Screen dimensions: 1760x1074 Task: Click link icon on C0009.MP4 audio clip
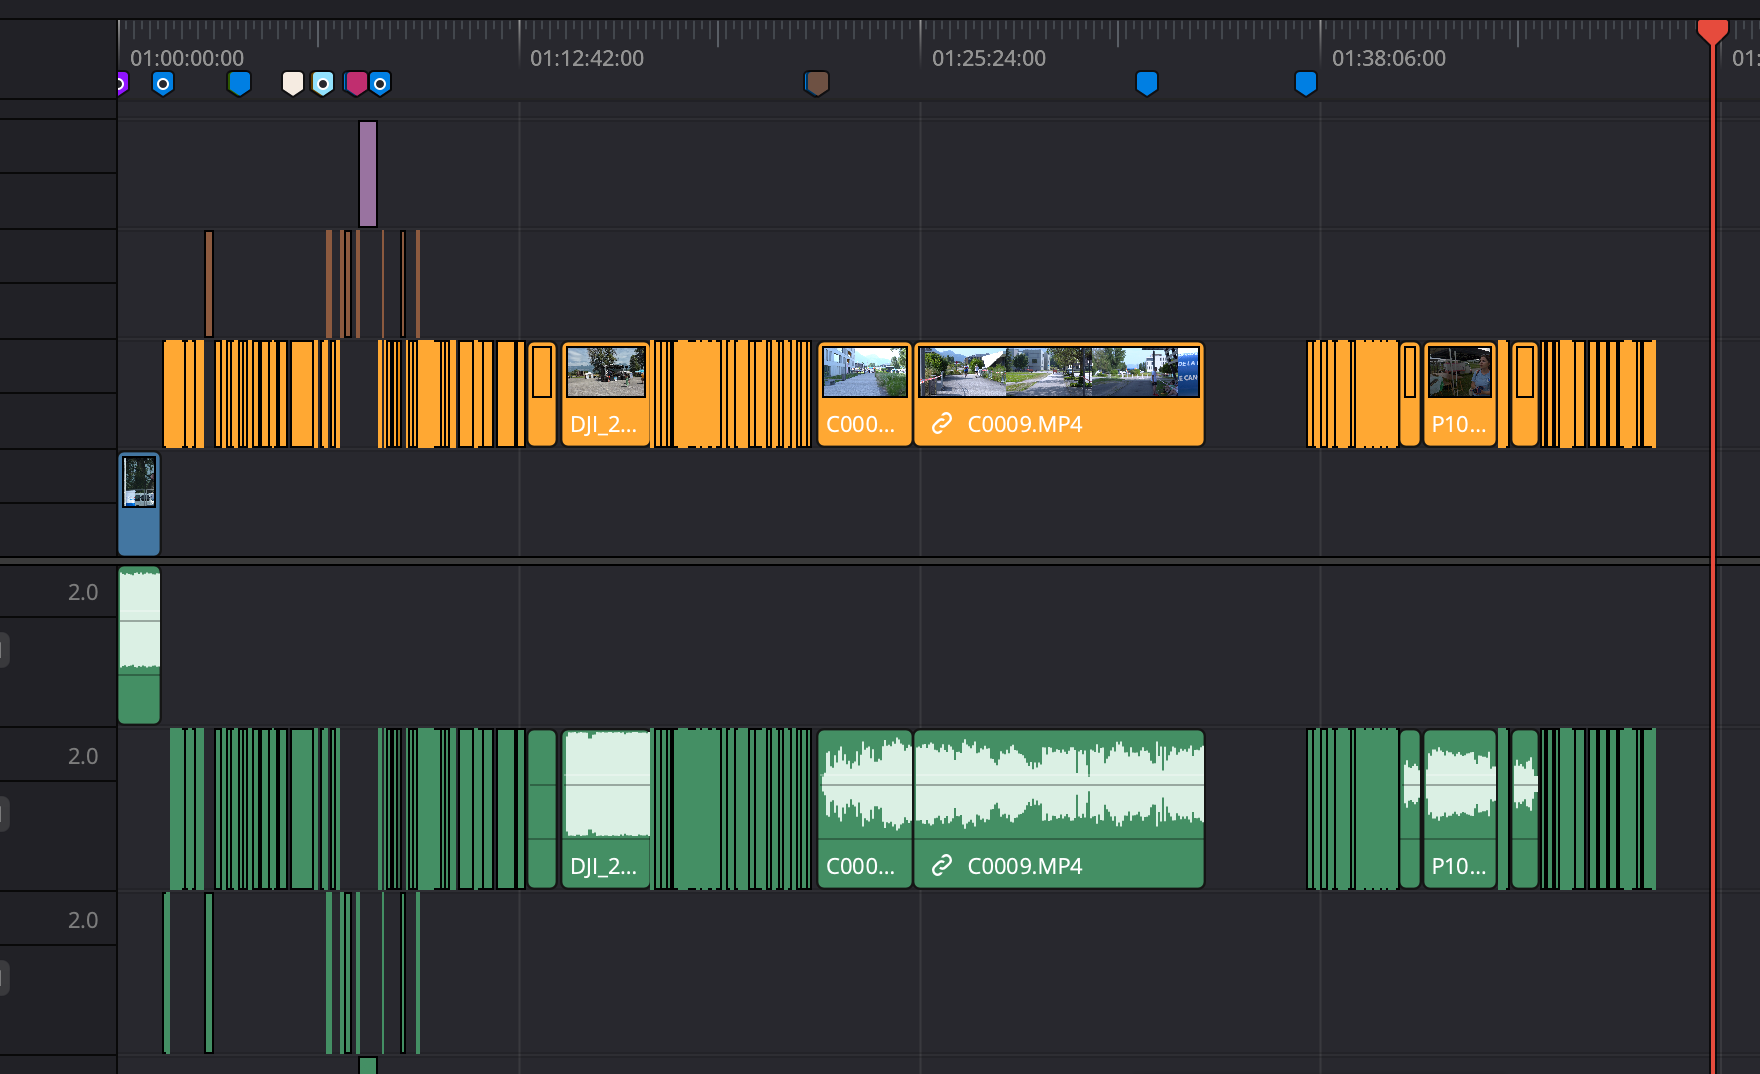pyautogui.click(x=941, y=866)
